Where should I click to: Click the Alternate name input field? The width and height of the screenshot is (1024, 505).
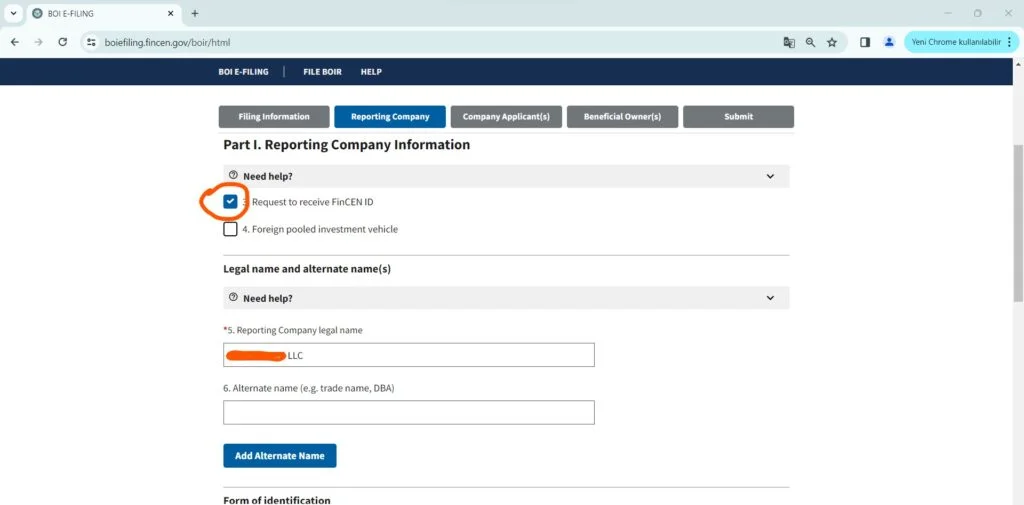click(x=408, y=413)
